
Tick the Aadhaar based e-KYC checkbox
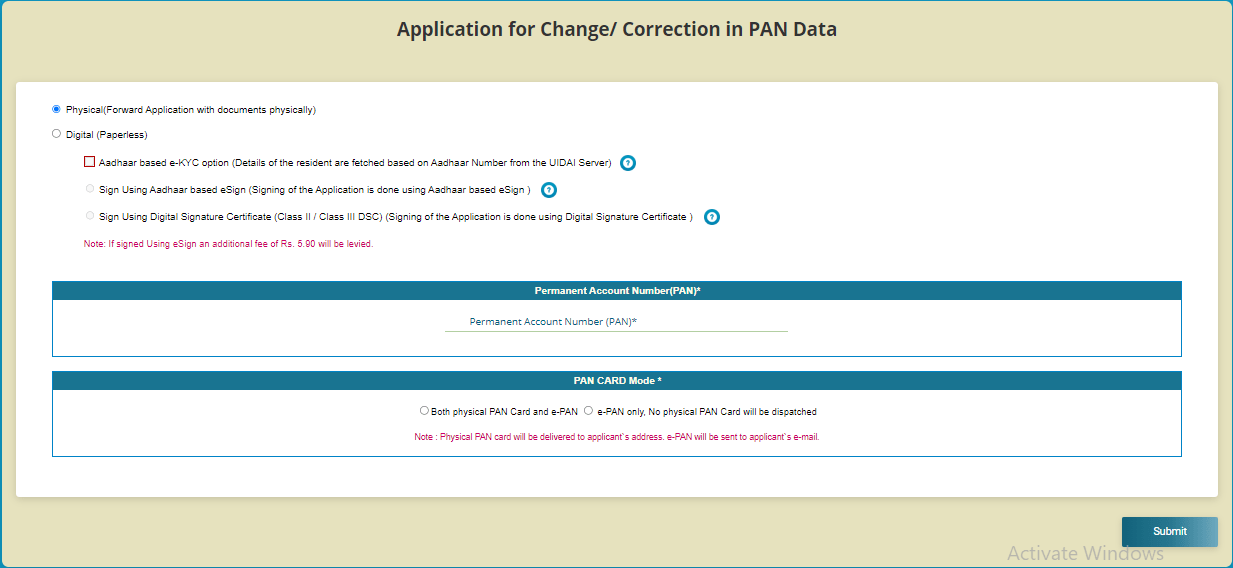[90, 162]
